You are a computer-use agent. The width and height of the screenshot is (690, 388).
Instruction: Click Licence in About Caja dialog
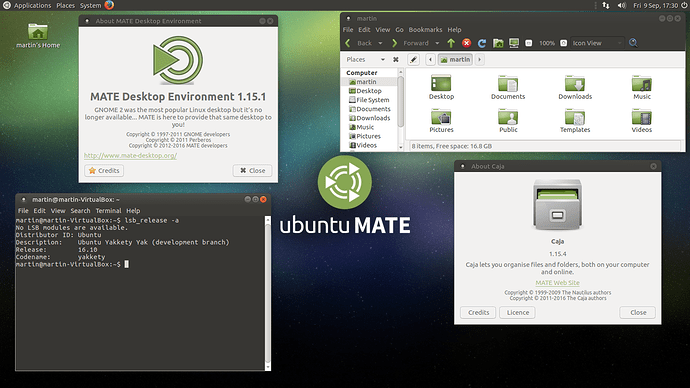(518, 312)
